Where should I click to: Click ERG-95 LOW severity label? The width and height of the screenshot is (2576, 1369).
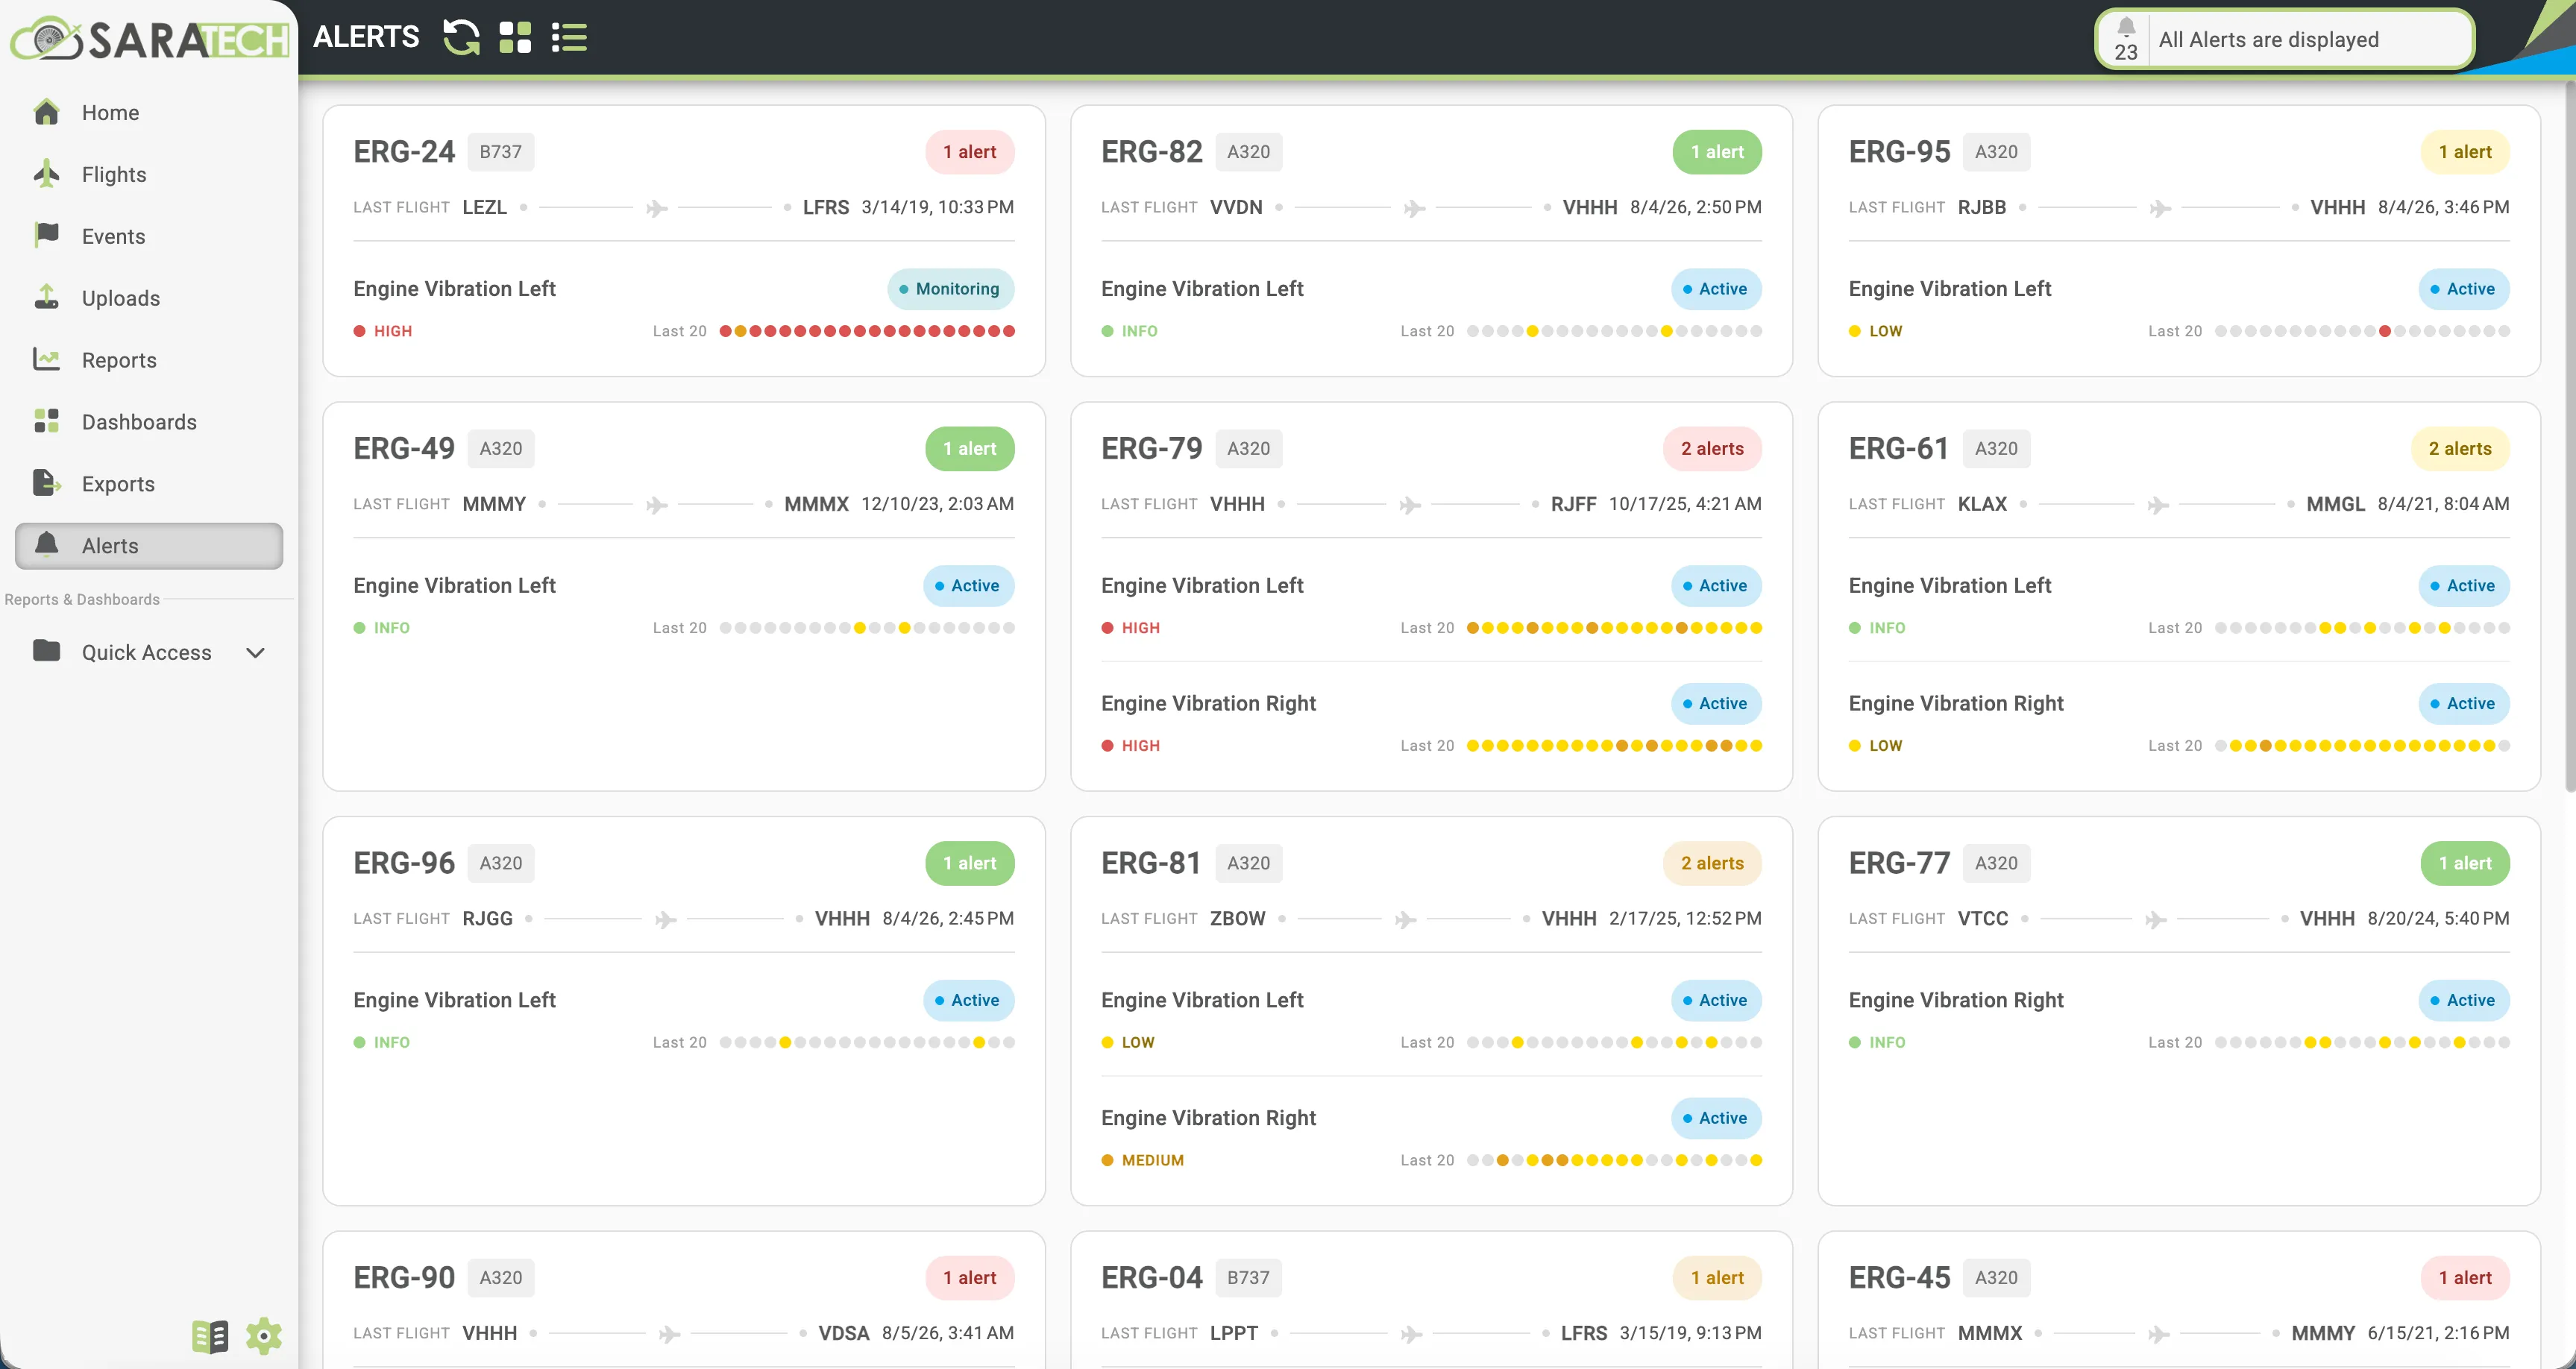1885,331
